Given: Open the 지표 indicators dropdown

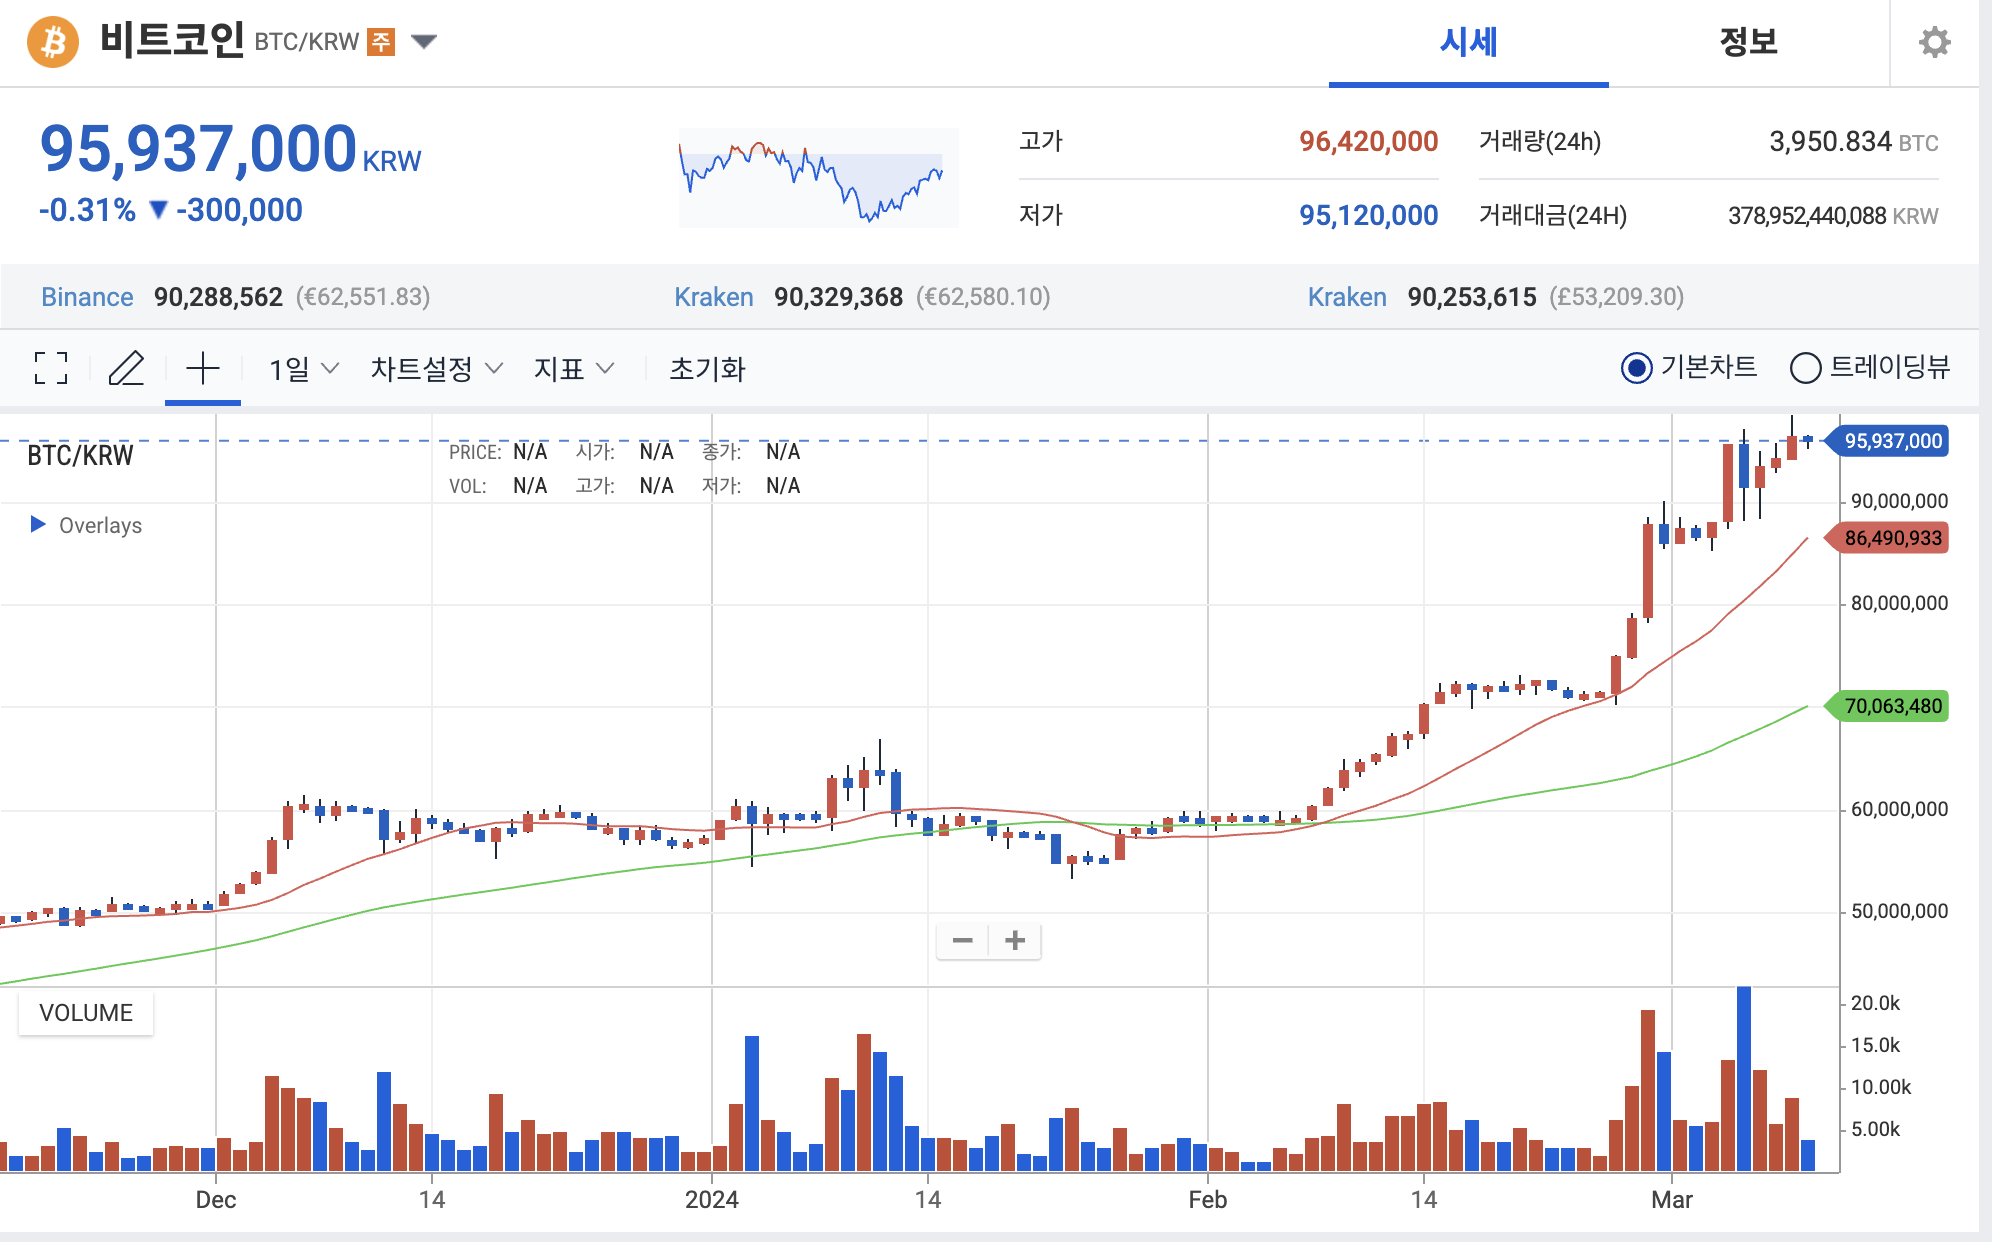Looking at the screenshot, I should [573, 369].
